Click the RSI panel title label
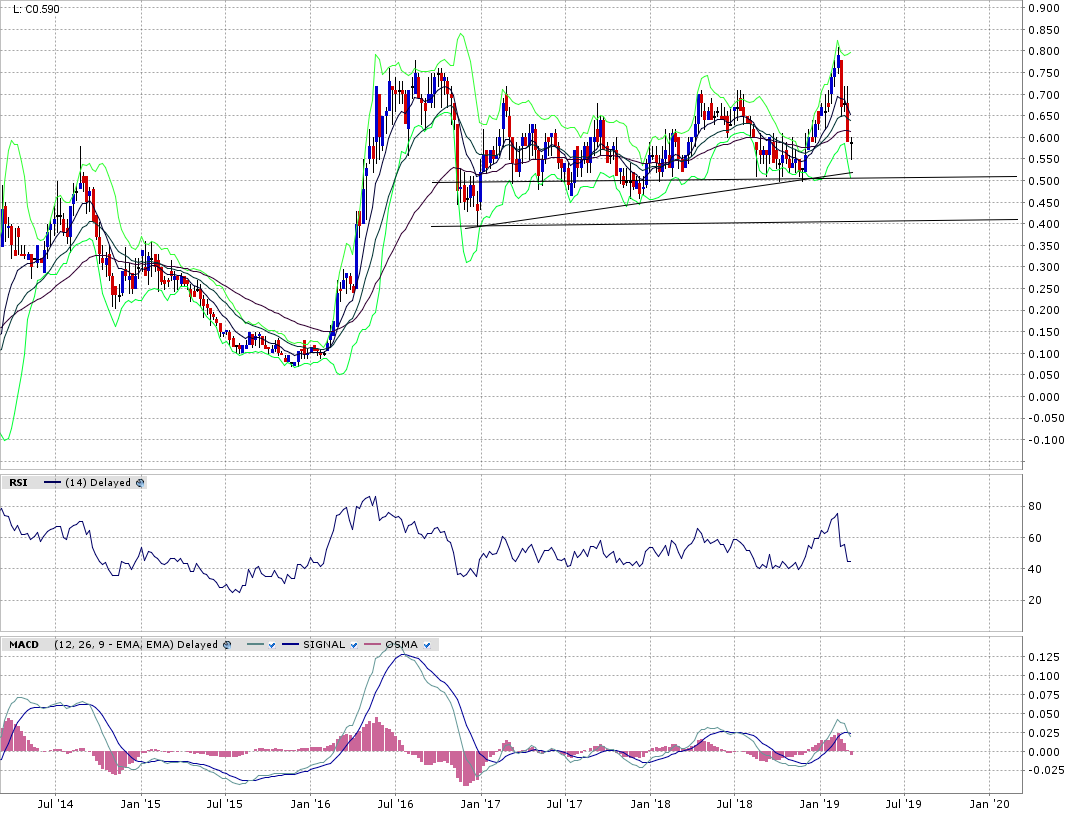 coord(18,483)
